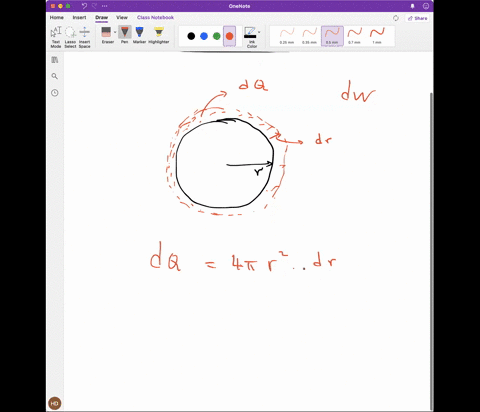Switch to the Insert tab
The height and width of the screenshot is (412, 480).
click(x=79, y=17)
